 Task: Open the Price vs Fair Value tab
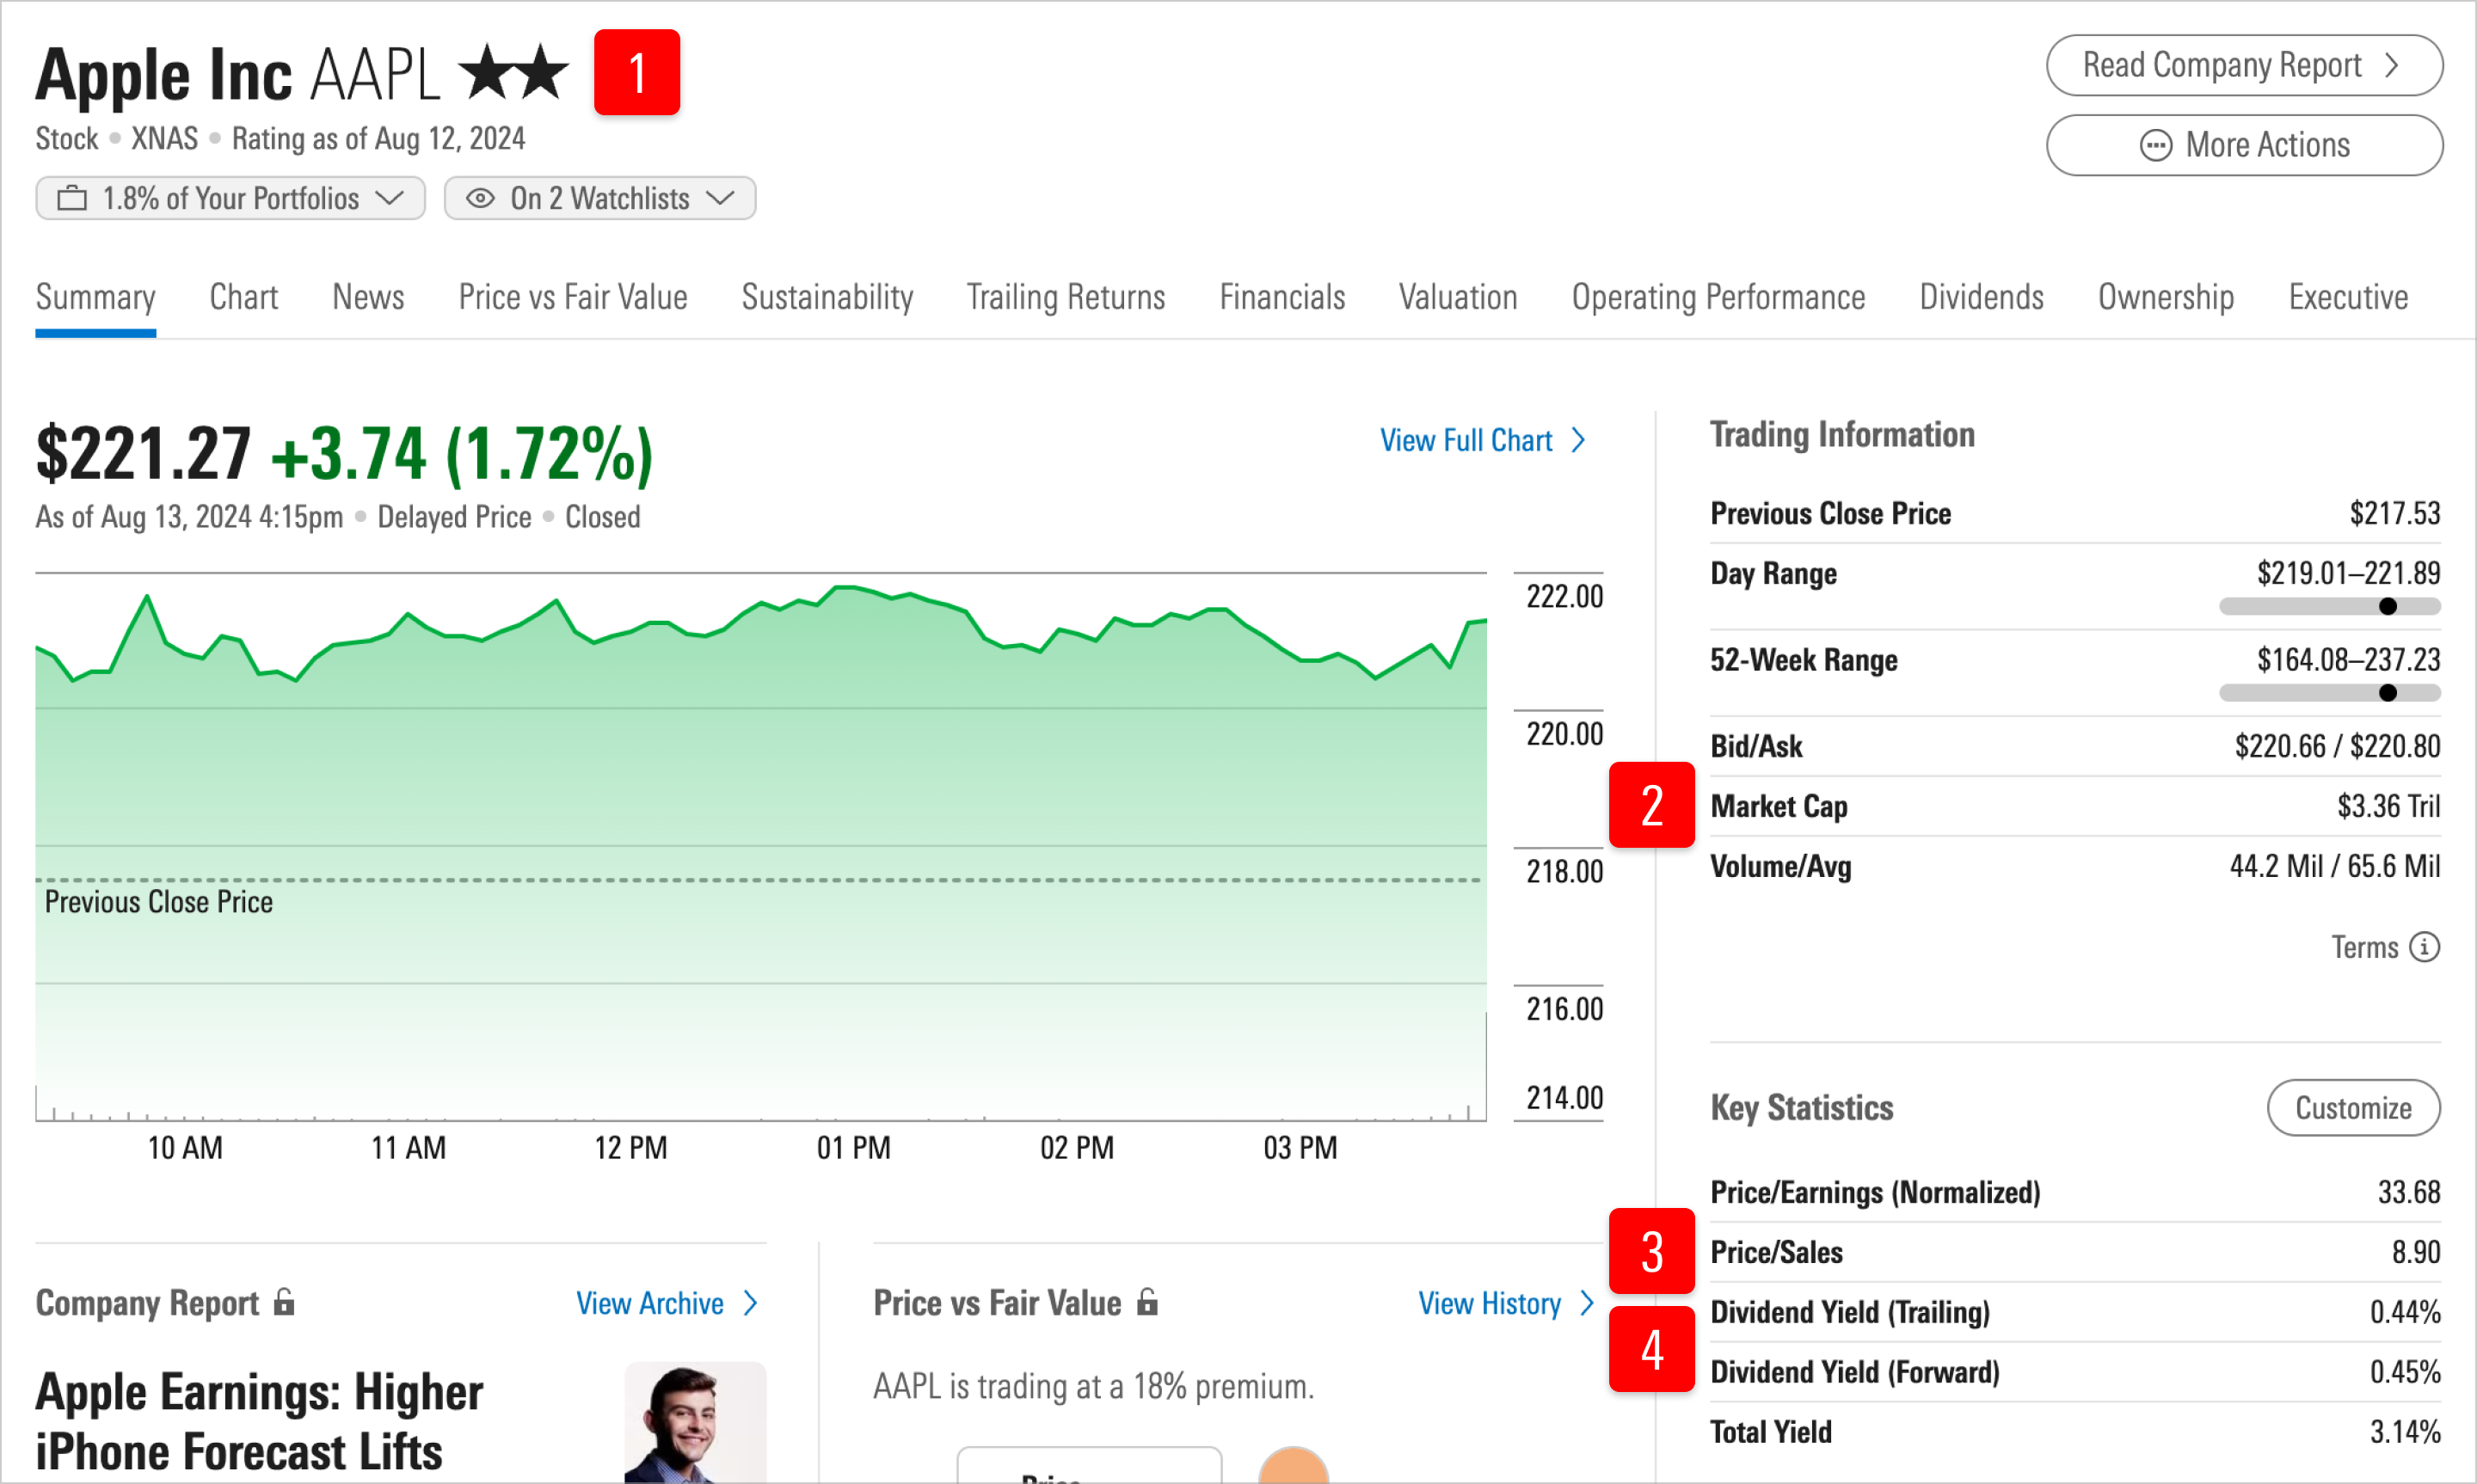pos(572,297)
